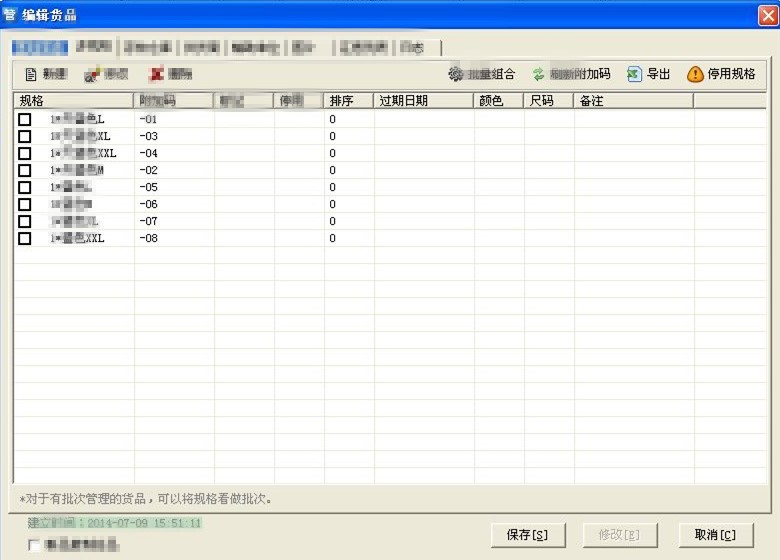Check the box for the -01 row

(x=25, y=119)
